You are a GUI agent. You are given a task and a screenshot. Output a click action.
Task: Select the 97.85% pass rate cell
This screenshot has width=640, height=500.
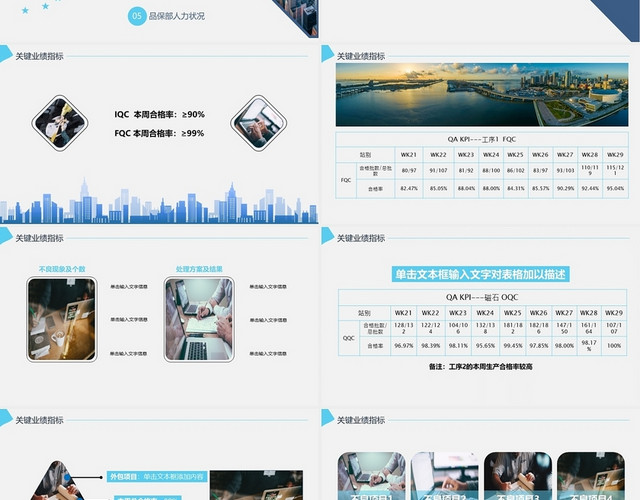[539, 346]
